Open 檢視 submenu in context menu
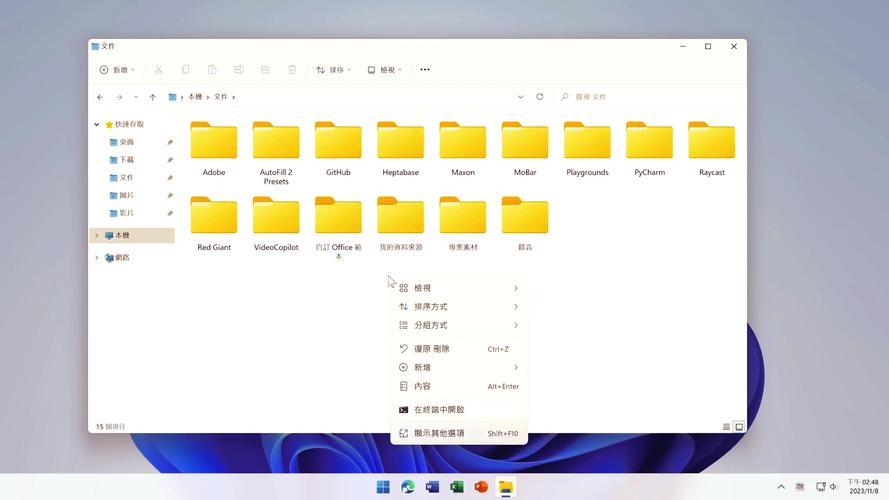This screenshot has width=889, height=500. (459, 288)
